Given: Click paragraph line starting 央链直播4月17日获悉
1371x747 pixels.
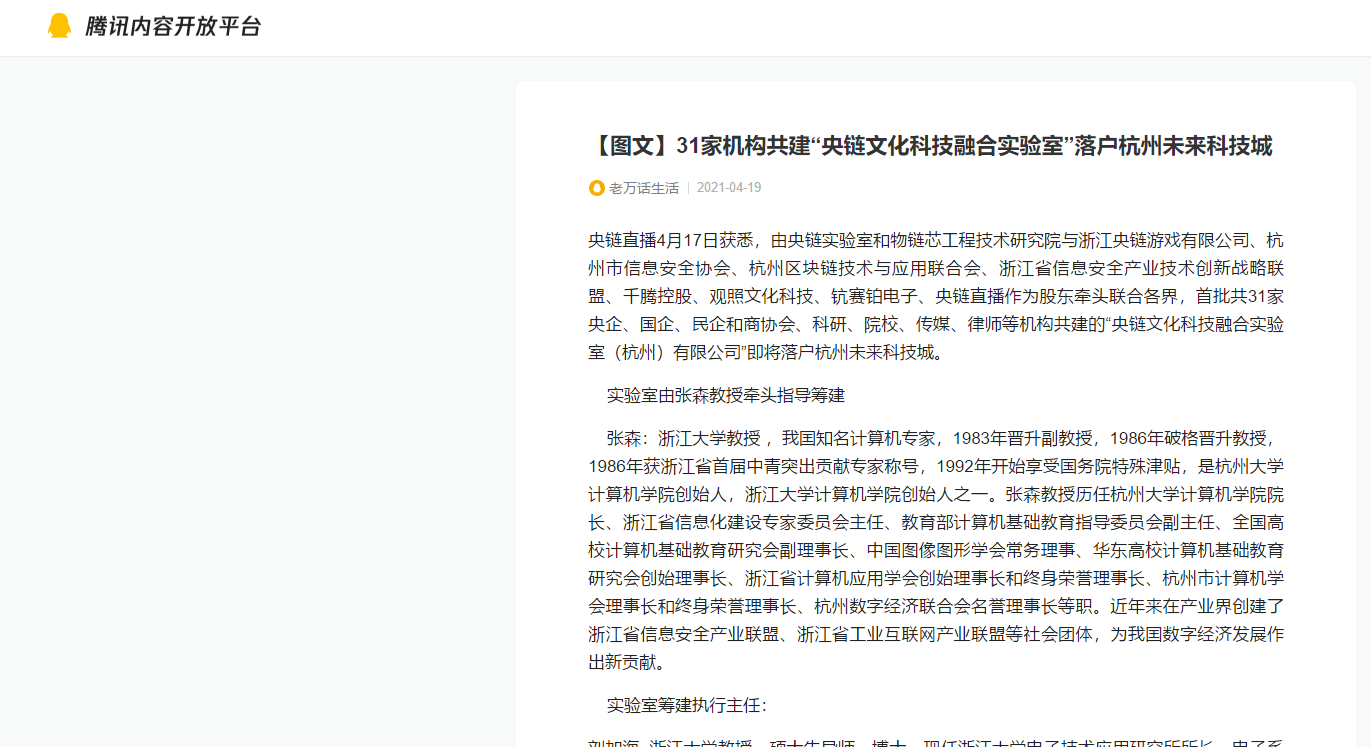Looking at the screenshot, I should 936,241.
